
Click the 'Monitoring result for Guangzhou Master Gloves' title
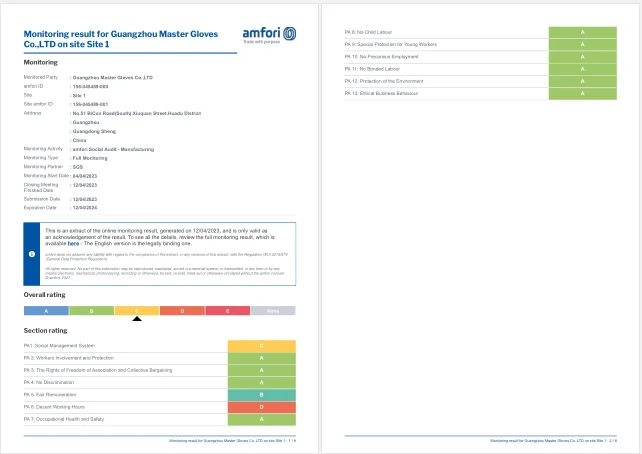[x=121, y=39]
